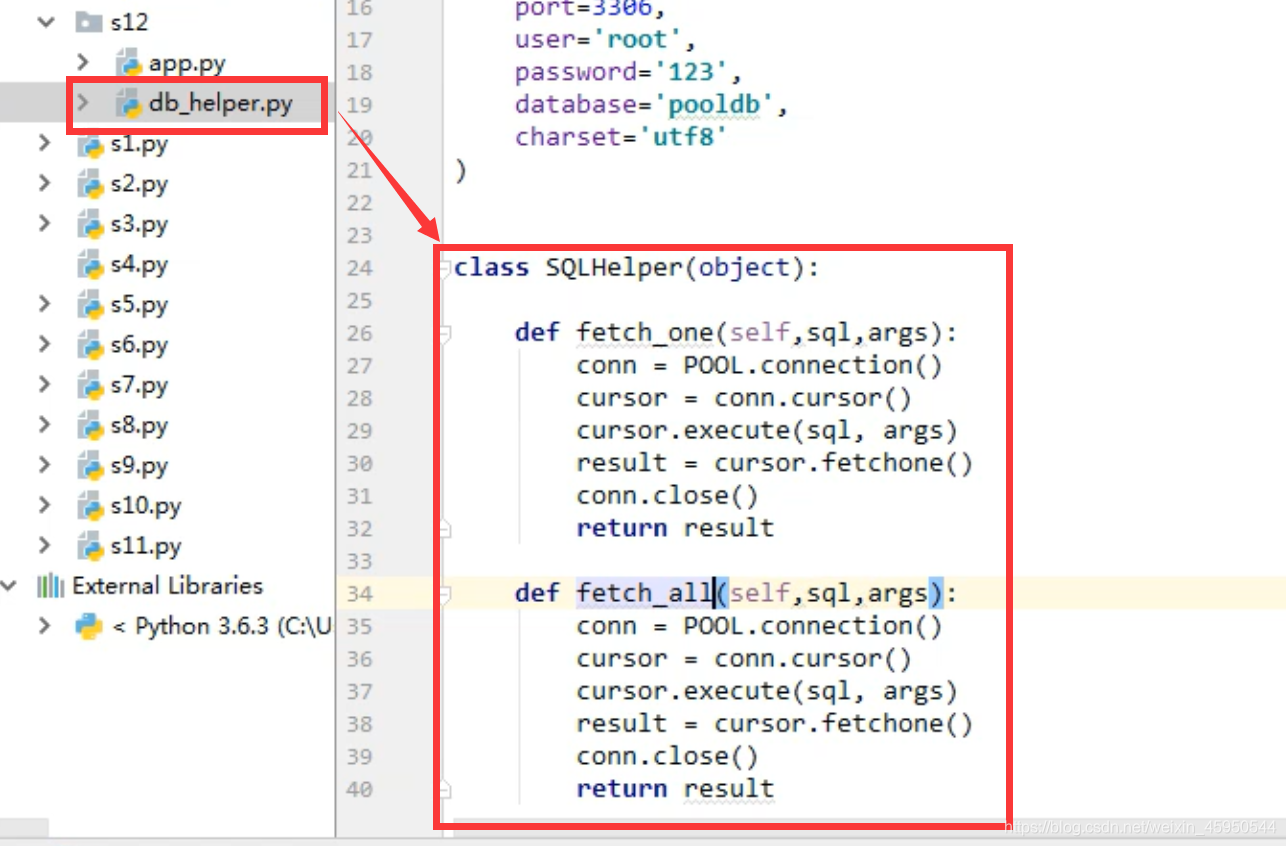Click the s2.py Python file icon
1286x846 pixels.
click(91, 184)
